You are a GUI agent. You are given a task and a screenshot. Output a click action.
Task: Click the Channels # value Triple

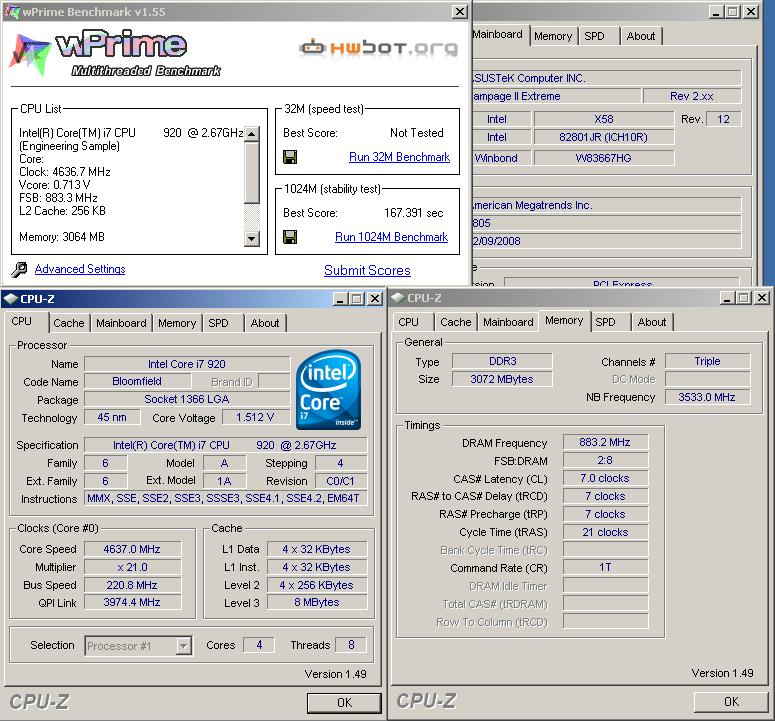point(707,361)
